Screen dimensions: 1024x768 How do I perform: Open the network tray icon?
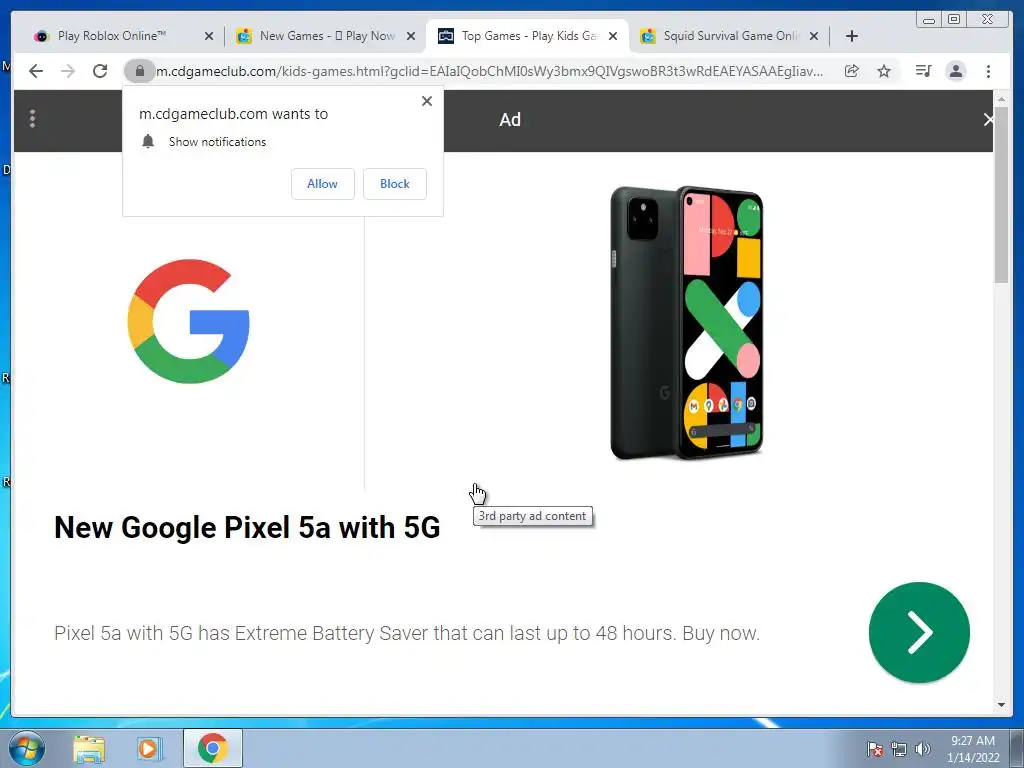click(899, 749)
